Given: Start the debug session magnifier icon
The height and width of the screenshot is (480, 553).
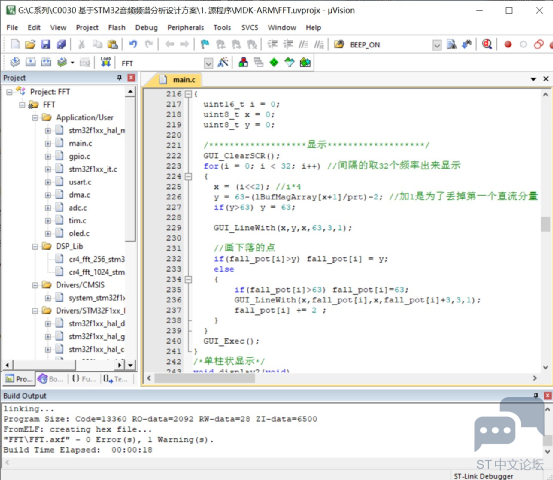Looking at the screenshot, I should [x=487, y=44].
